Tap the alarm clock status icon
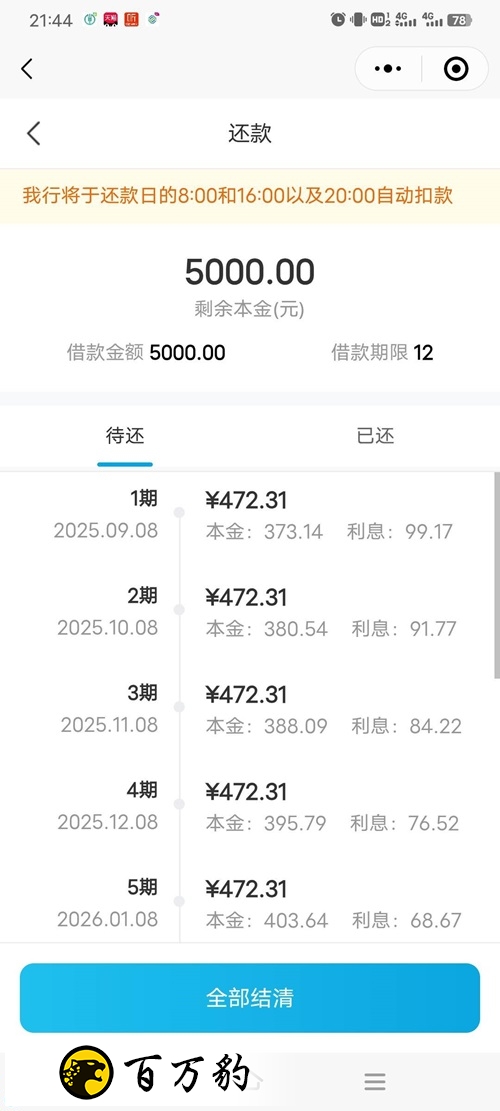The width and height of the screenshot is (500, 1111). [338, 20]
